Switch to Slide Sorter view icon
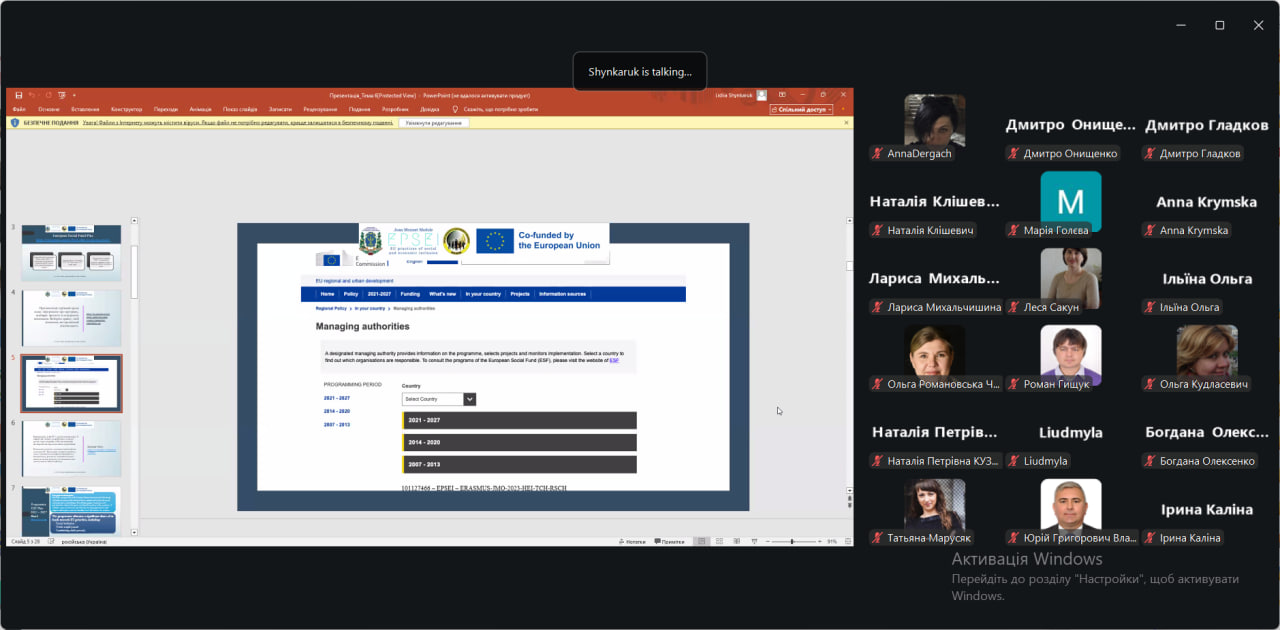The image size is (1280, 630). (x=720, y=541)
